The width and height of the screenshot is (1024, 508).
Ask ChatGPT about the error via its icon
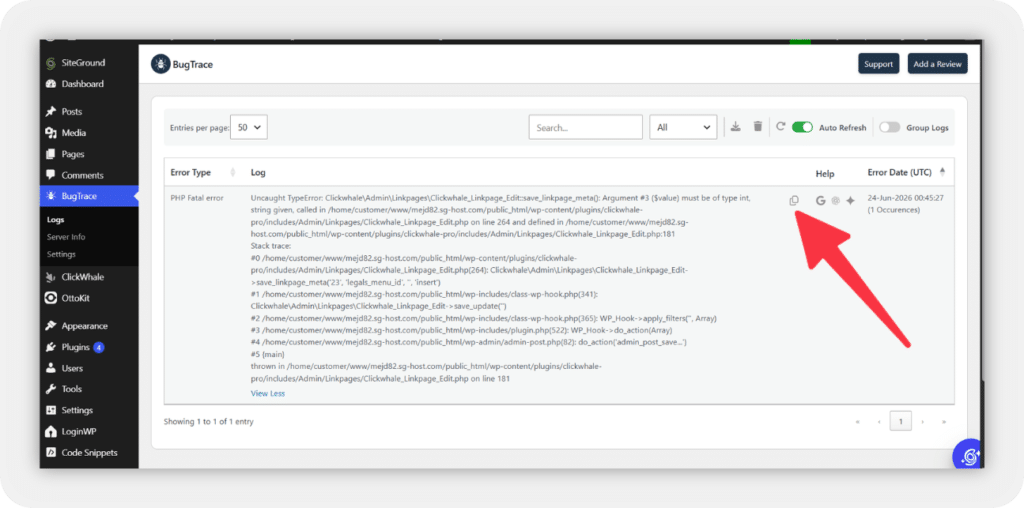tap(835, 200)
